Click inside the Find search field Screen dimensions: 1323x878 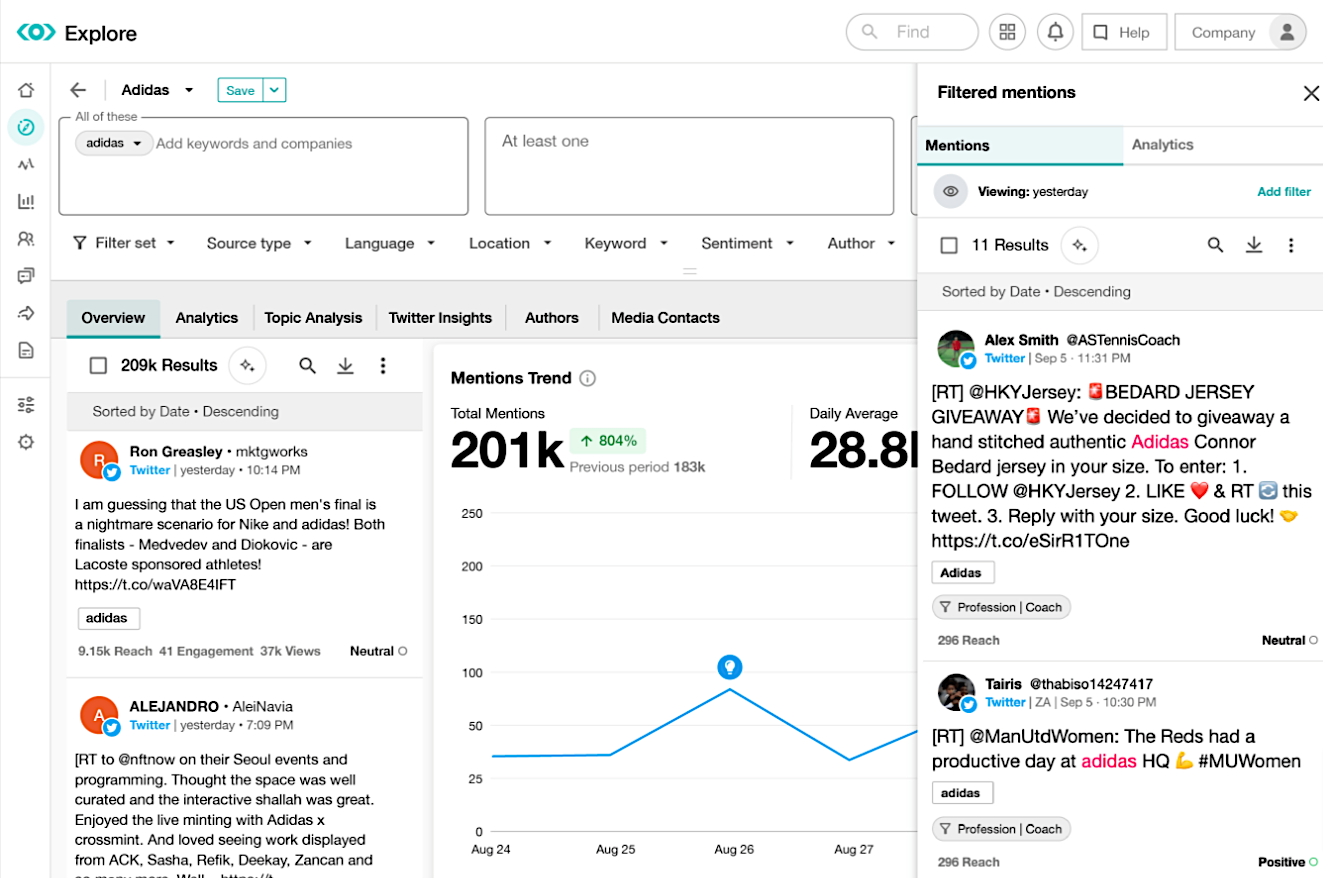click(x=911, y=31)
